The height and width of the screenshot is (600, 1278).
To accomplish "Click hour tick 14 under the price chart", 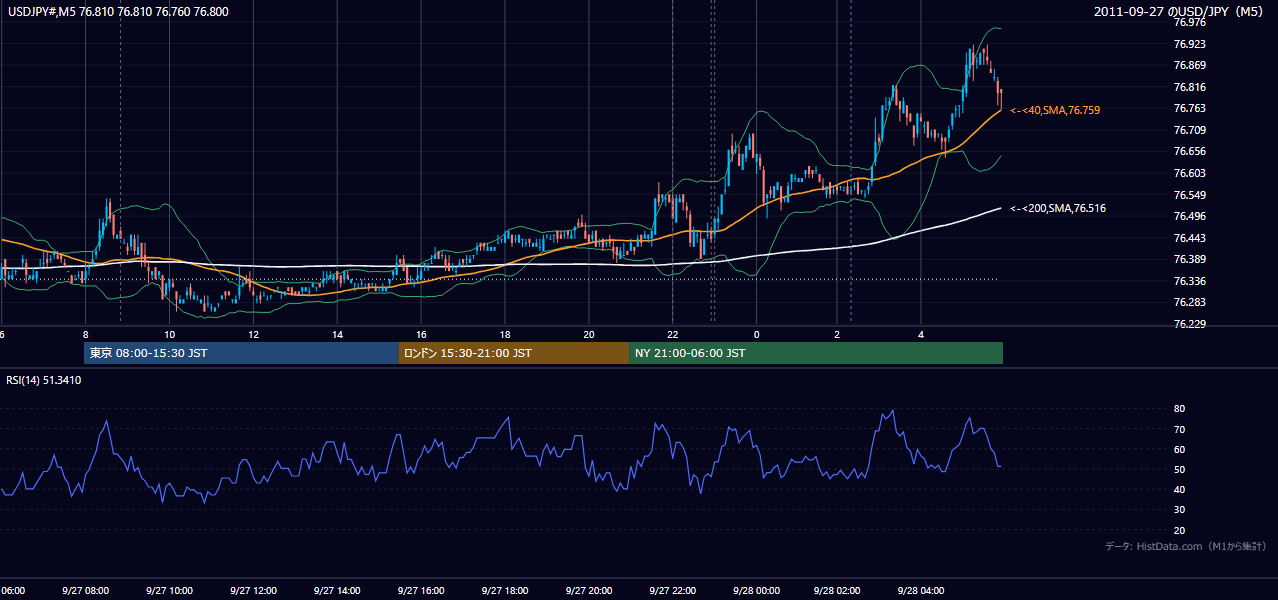I will click(338, 334).
